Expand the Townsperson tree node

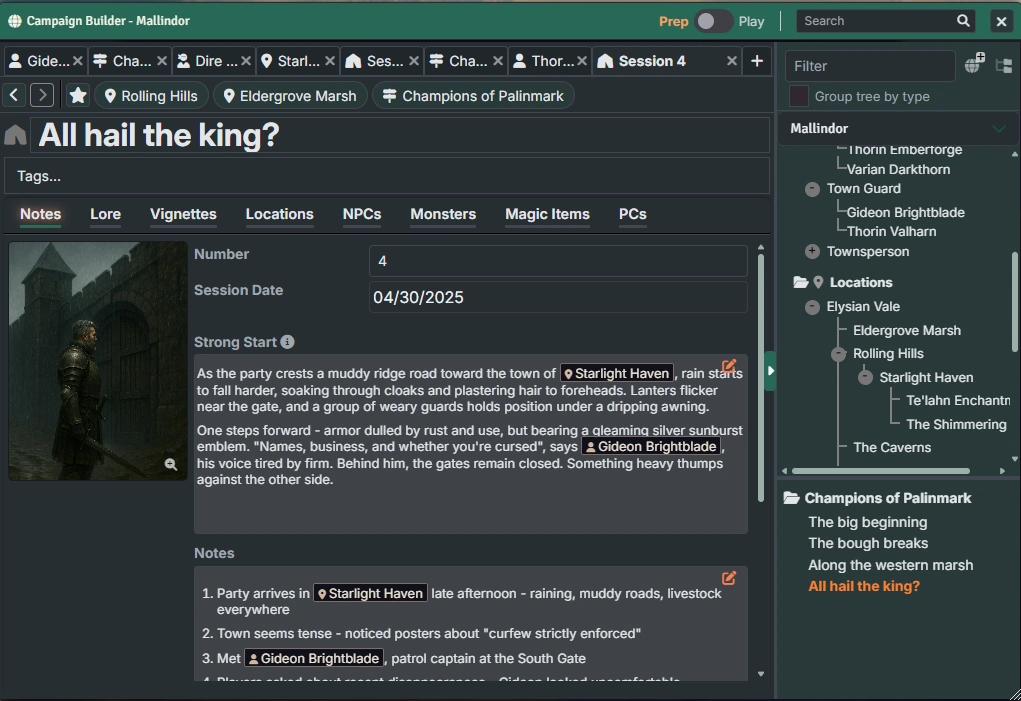point(812,252)
